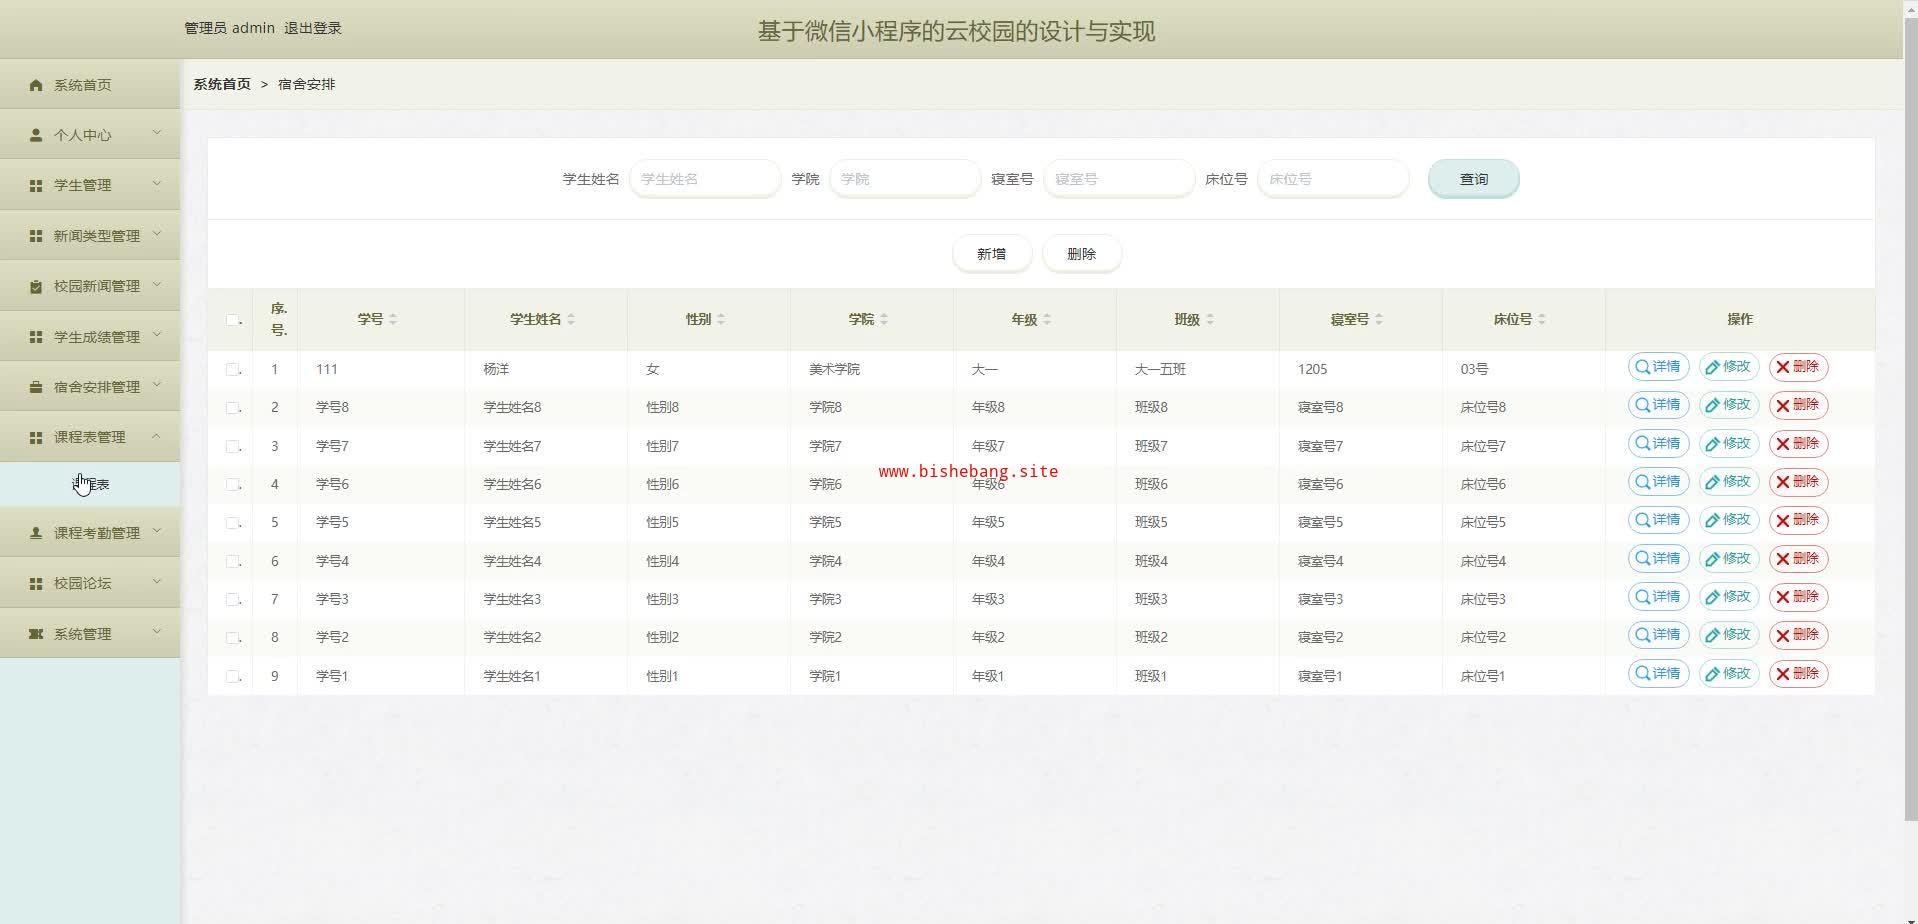Expand the 校园论坛 menu chevron
This screenshot has height=924, width=1918.
click(157, 582)
